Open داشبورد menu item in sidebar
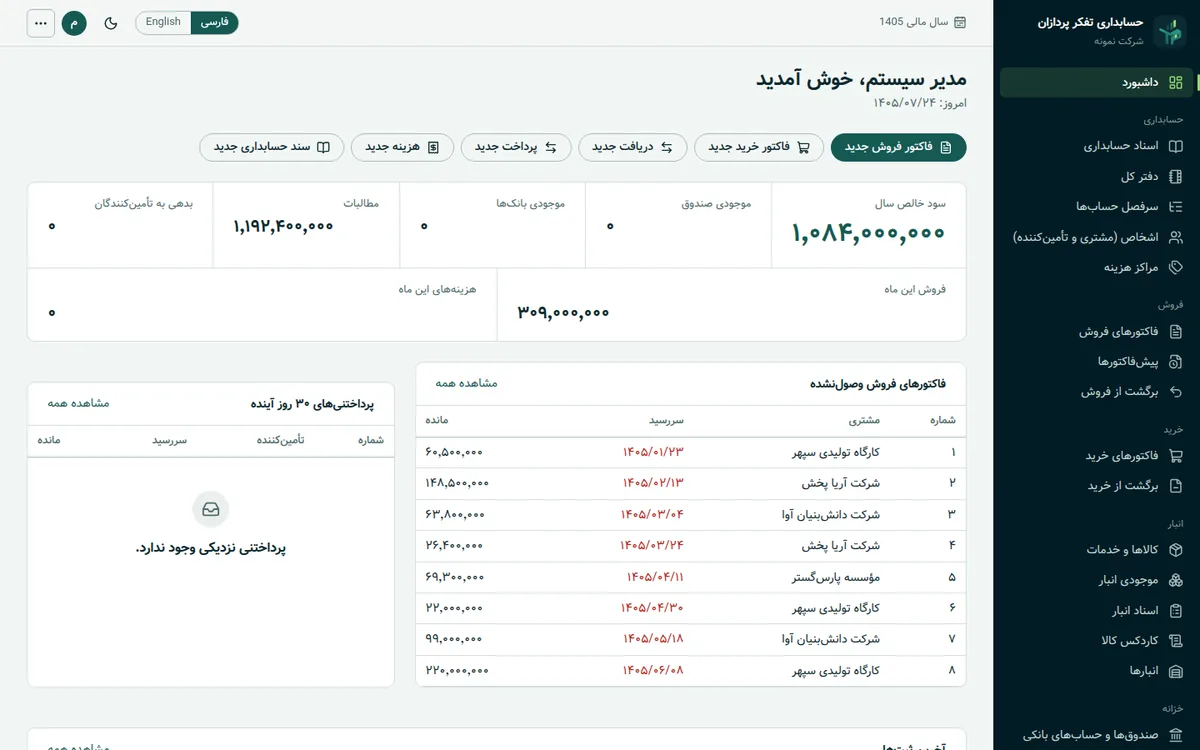The image size is (1200, 750). click(x=1097, y=83)
